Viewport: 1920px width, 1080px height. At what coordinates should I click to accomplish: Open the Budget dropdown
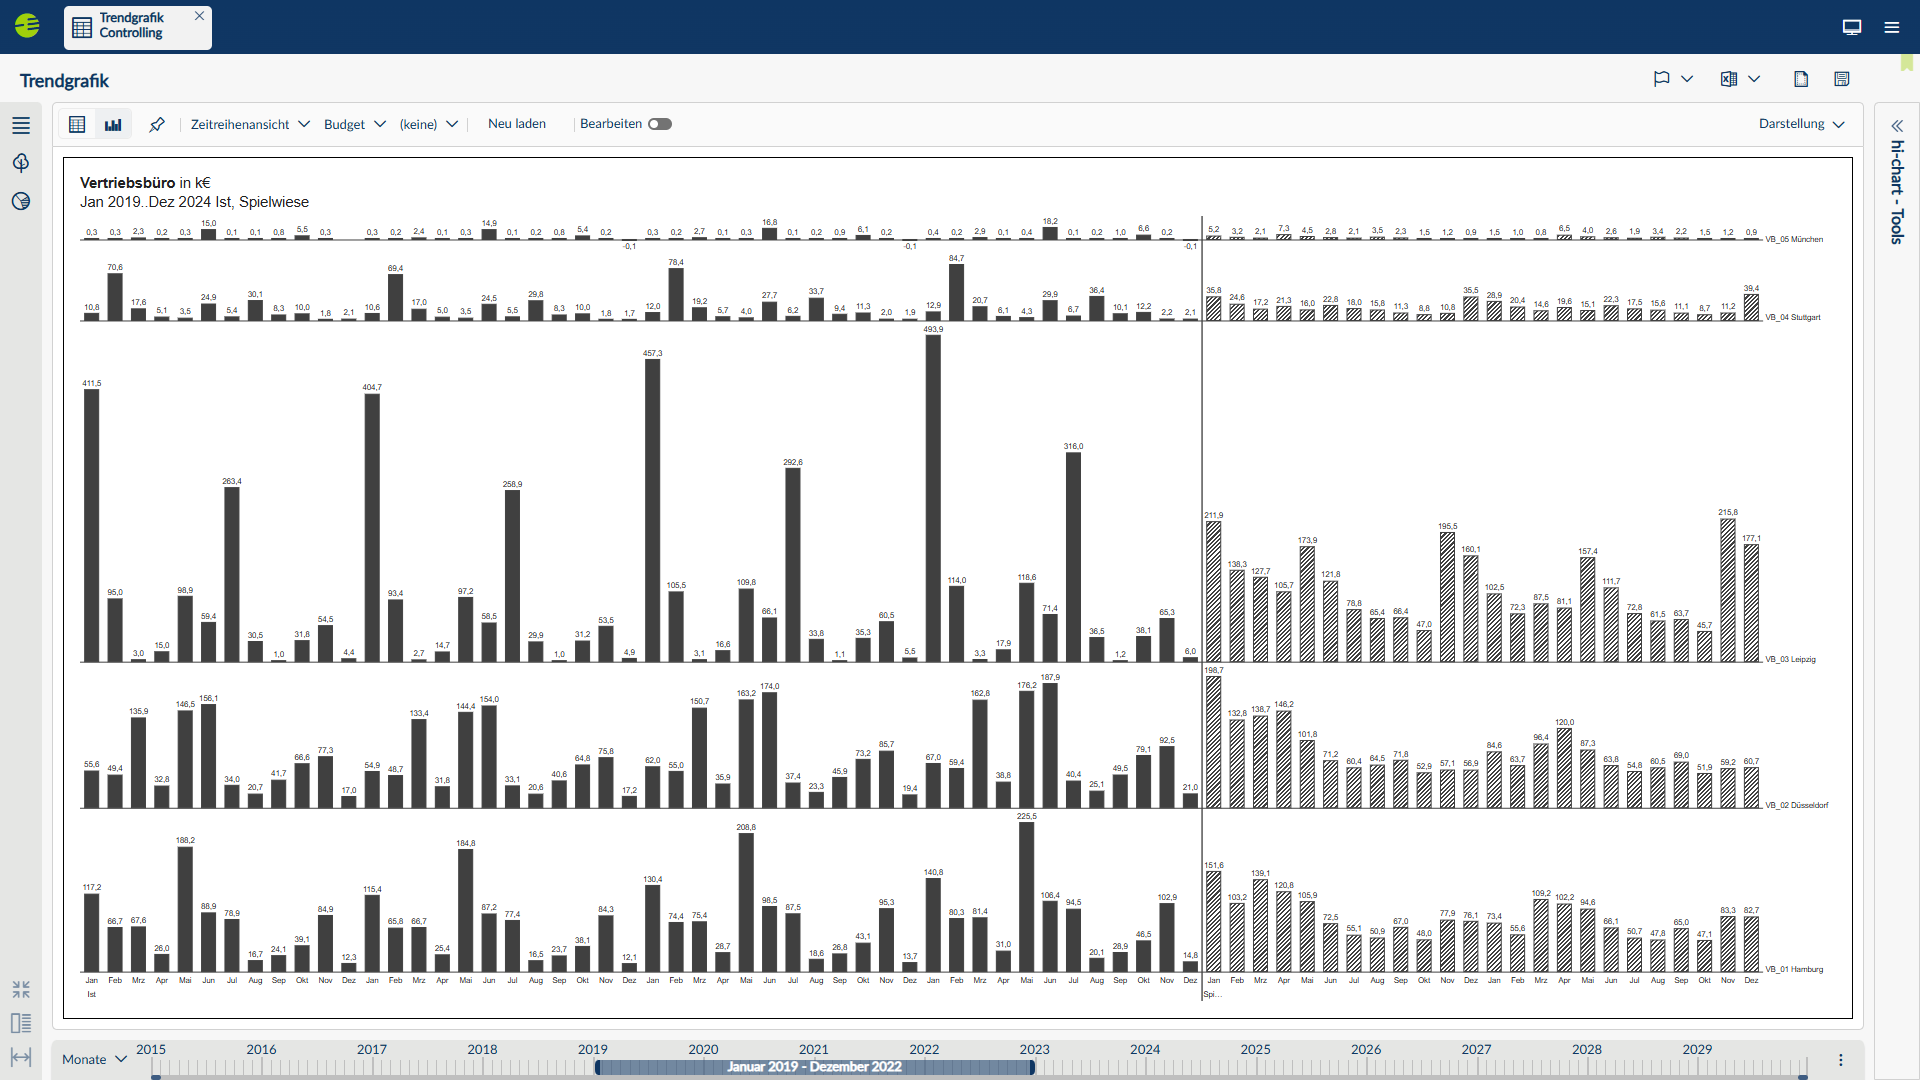tap(355, 124)
